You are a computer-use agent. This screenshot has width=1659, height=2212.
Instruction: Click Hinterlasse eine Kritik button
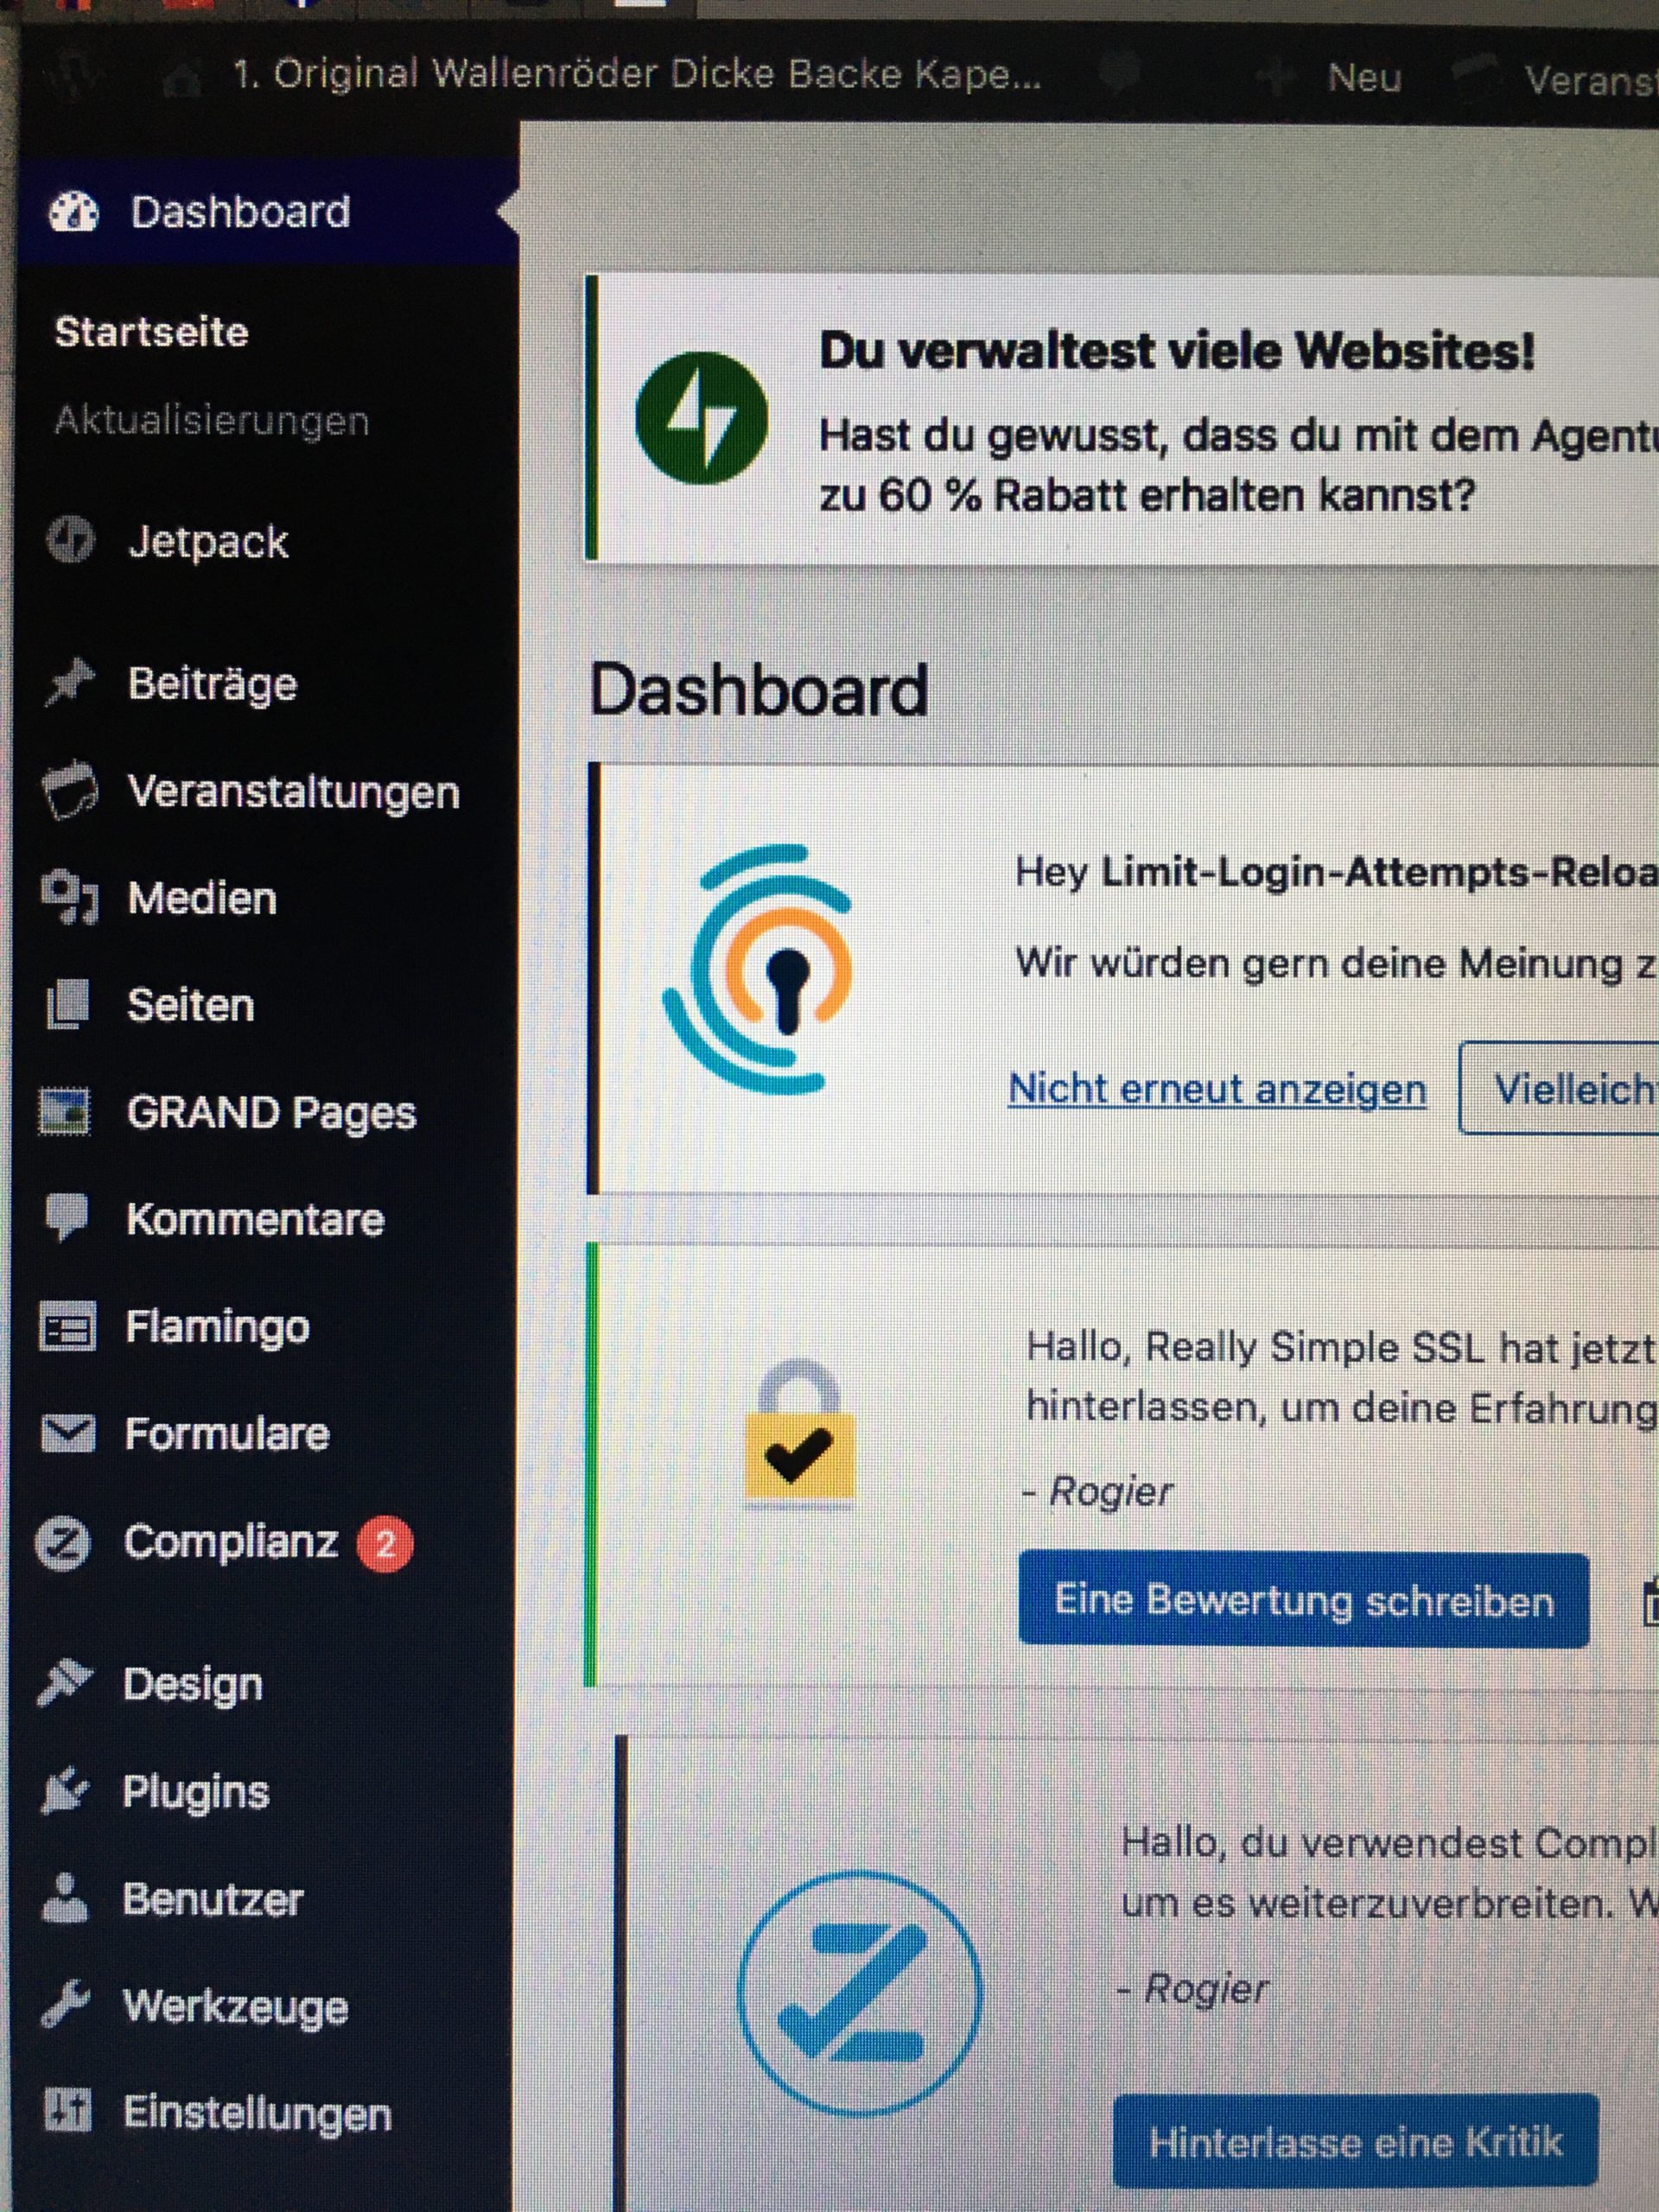[1355, 2141]
